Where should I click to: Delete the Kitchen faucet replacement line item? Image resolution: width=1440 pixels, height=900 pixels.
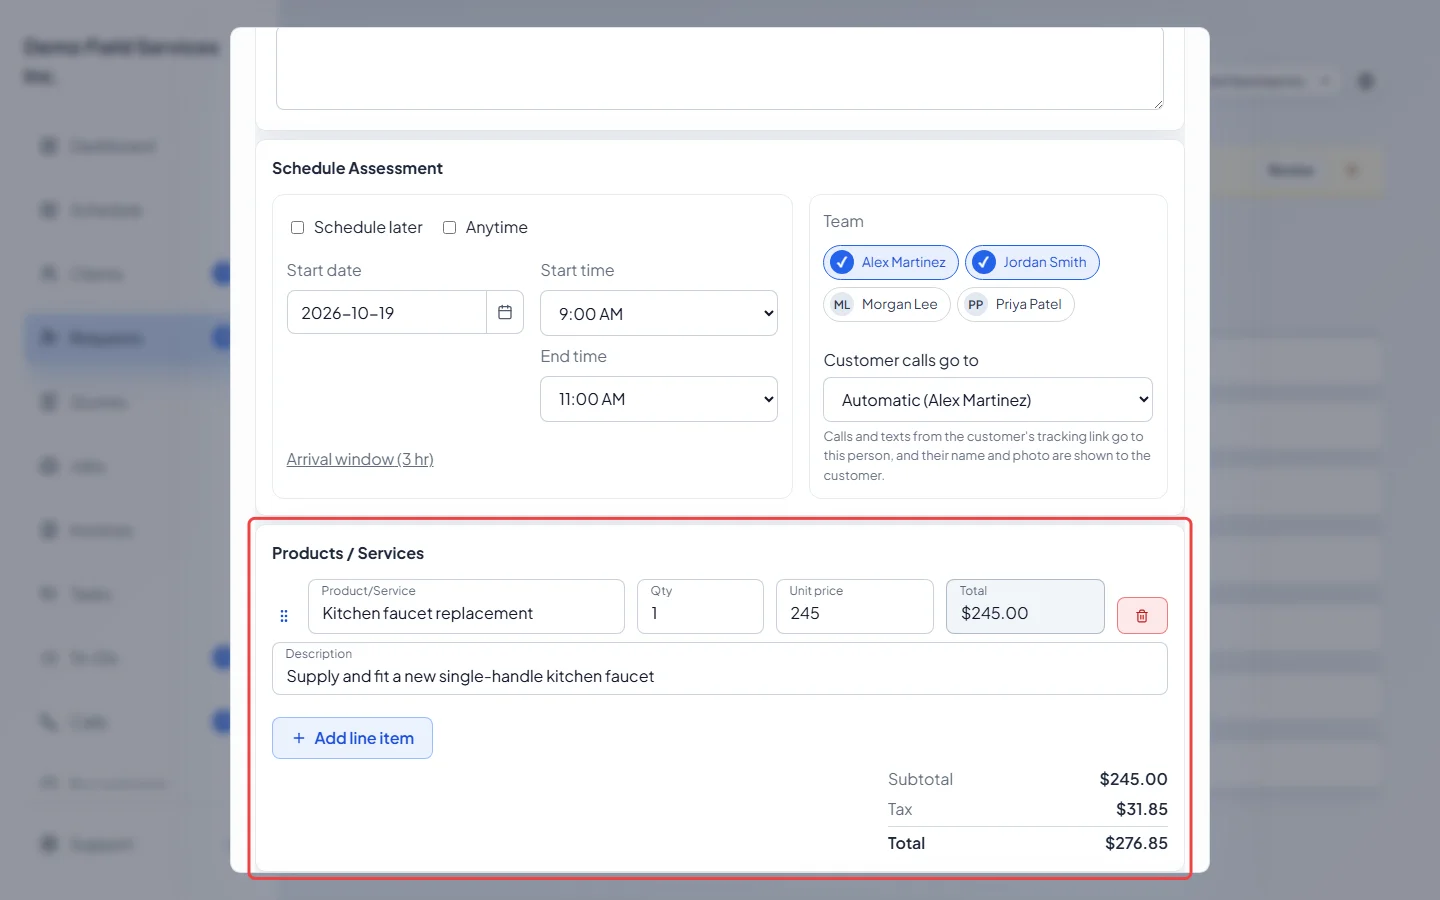(x=1142, y=616)
